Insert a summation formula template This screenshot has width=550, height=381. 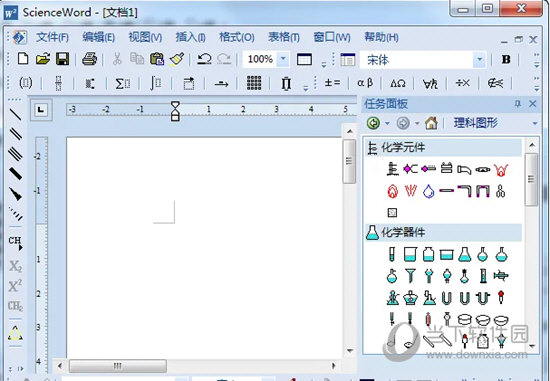pos(123,83)
